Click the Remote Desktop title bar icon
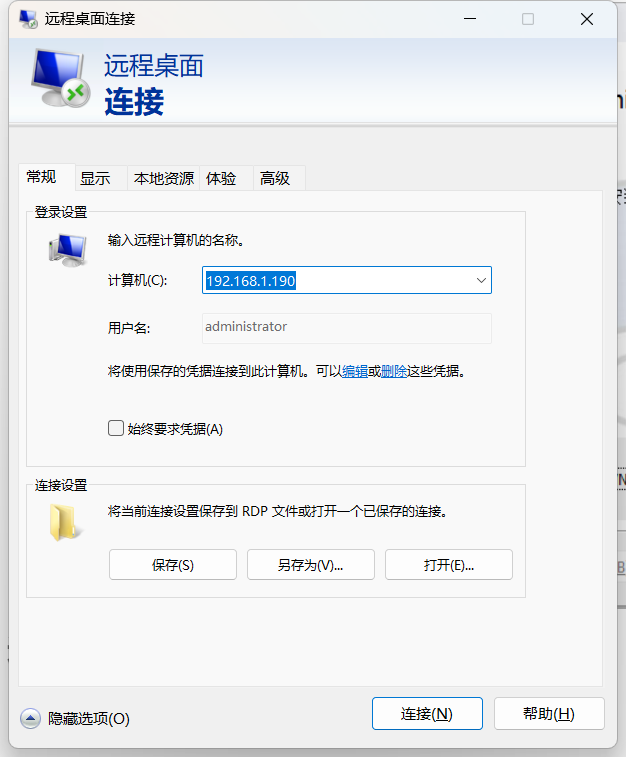Viewport: 626px width, 757px height. tap(28, 19)
